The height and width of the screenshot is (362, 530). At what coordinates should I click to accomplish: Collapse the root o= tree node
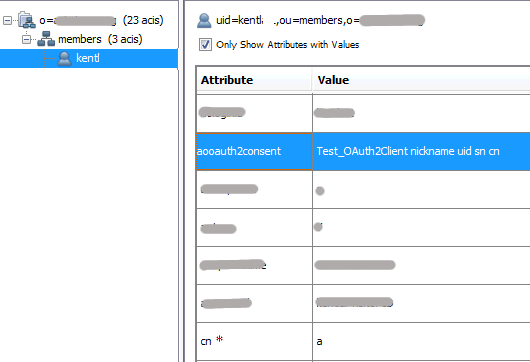pos(7,20)
